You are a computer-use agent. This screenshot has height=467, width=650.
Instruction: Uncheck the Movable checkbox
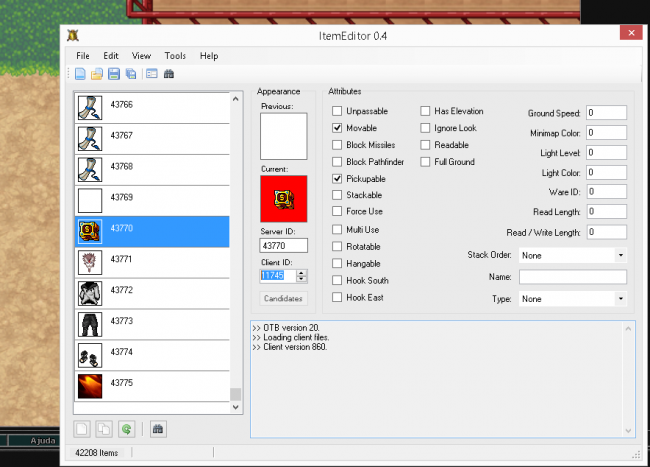[337, 128]
